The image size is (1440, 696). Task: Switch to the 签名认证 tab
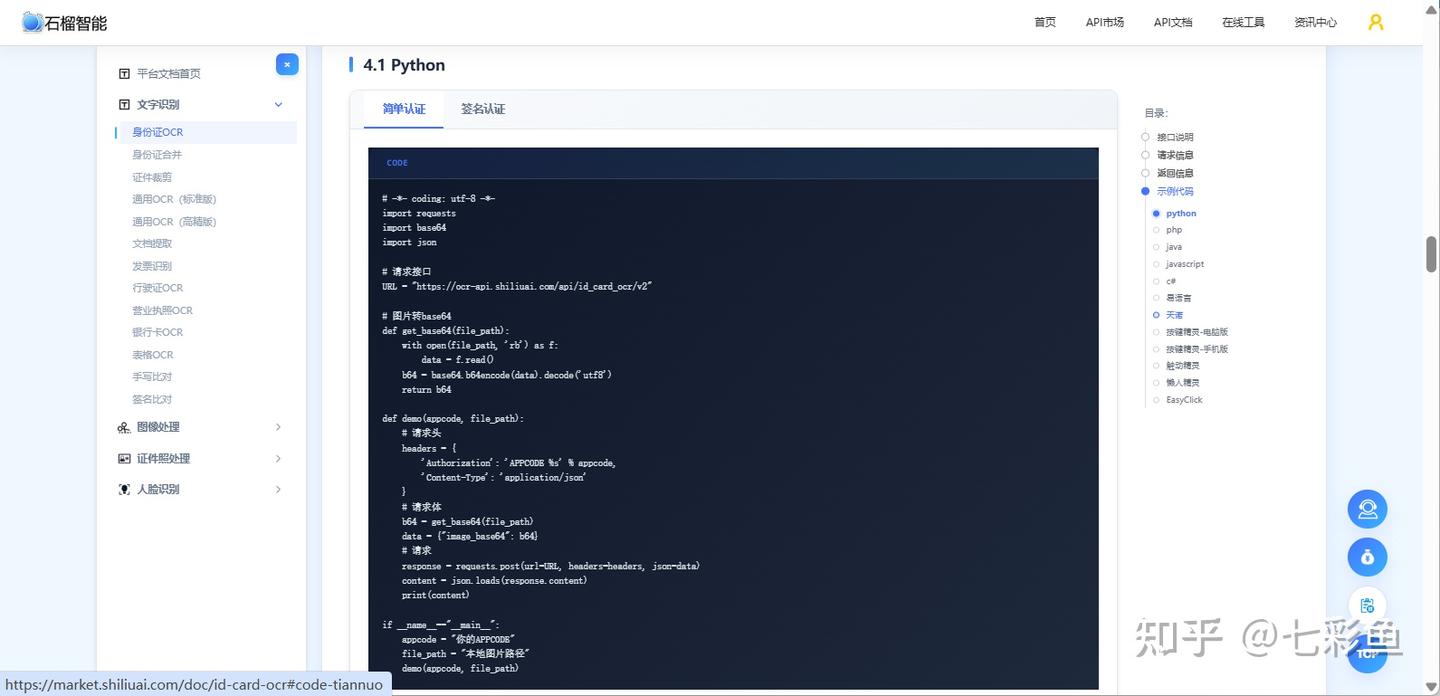click(x=483, y=109)
